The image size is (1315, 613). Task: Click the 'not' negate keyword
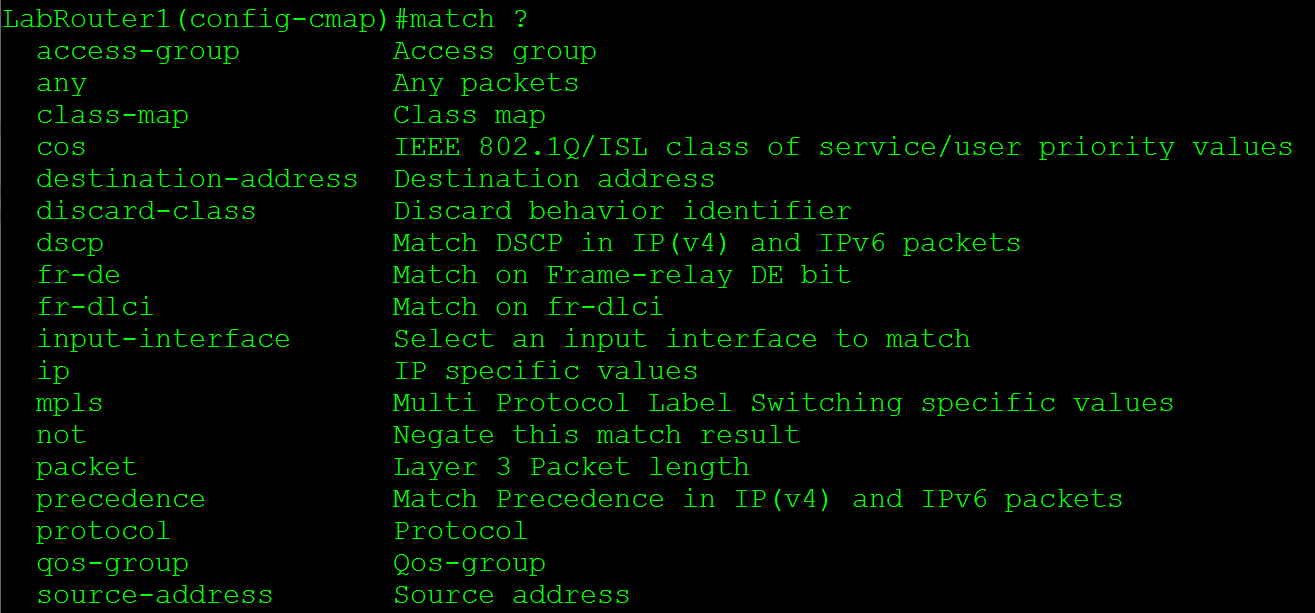[62, 435]
